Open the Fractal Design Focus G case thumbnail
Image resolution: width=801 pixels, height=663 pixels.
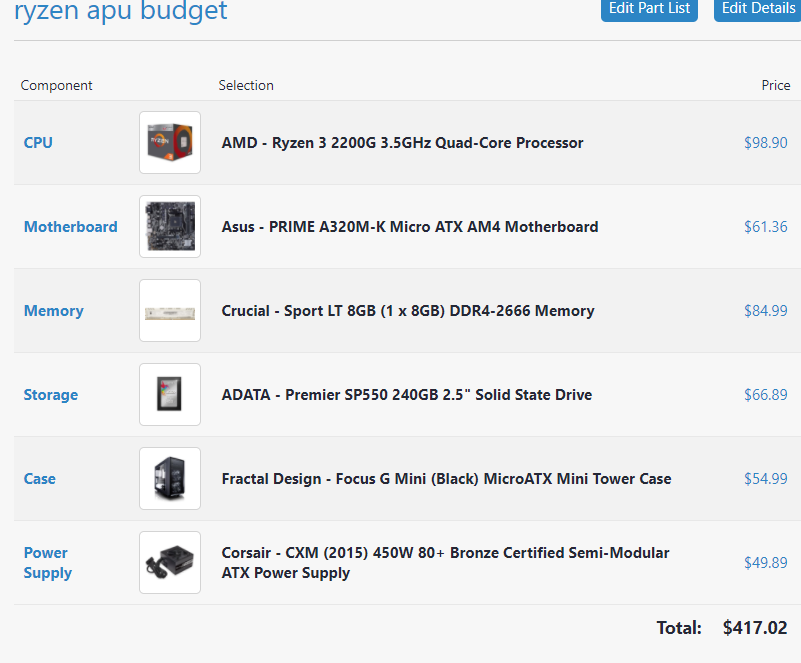pos(170,479)
